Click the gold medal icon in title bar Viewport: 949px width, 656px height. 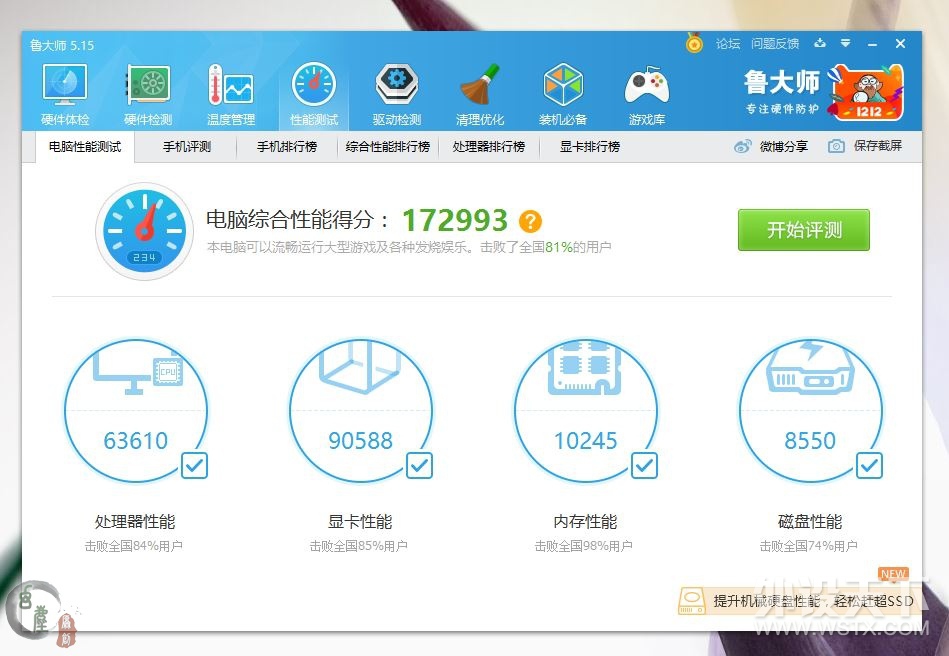point(694,44)
